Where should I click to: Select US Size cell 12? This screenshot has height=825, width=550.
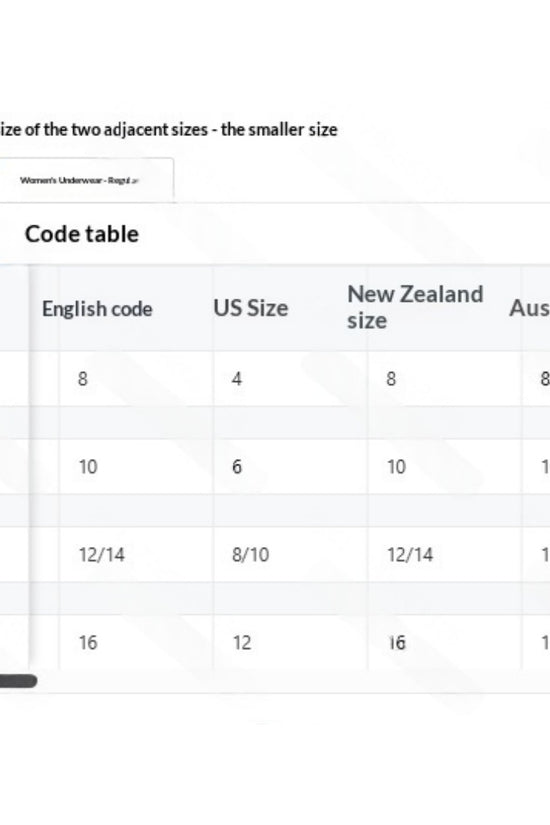[x=242, y=642]
